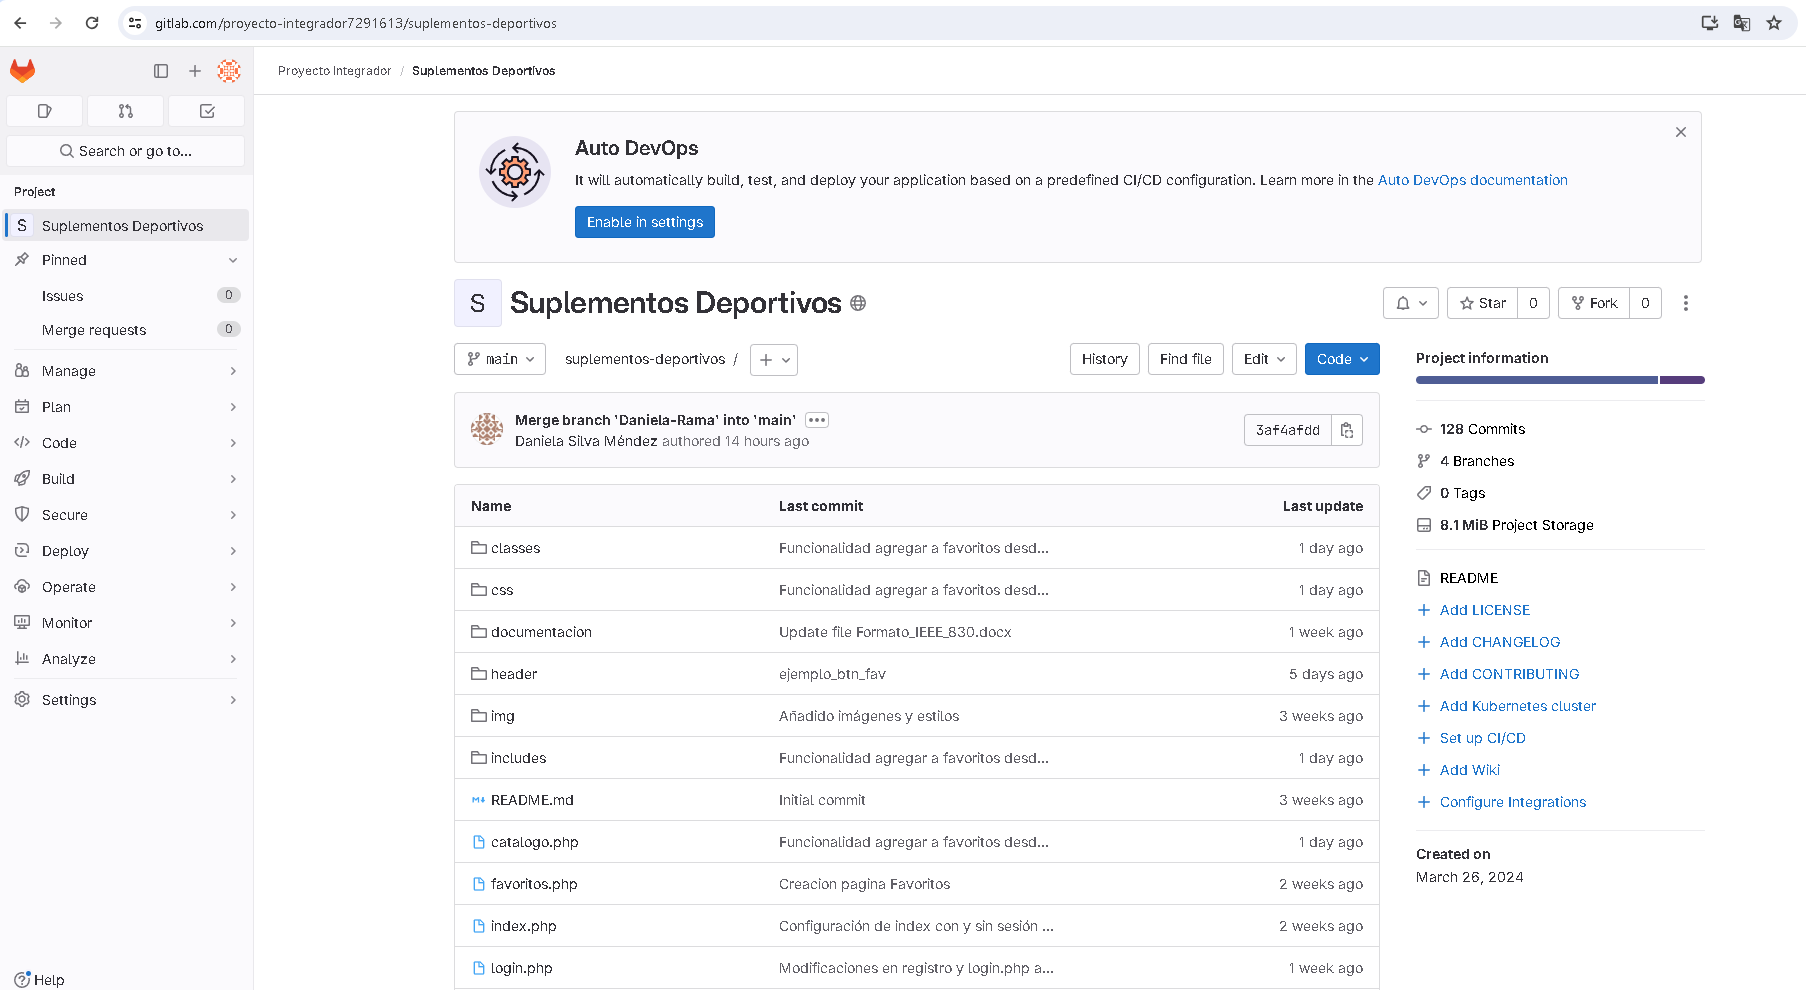Open the Edit dropdown
This screenshot has width=1806, height=990.
(x=1264, y=359)
